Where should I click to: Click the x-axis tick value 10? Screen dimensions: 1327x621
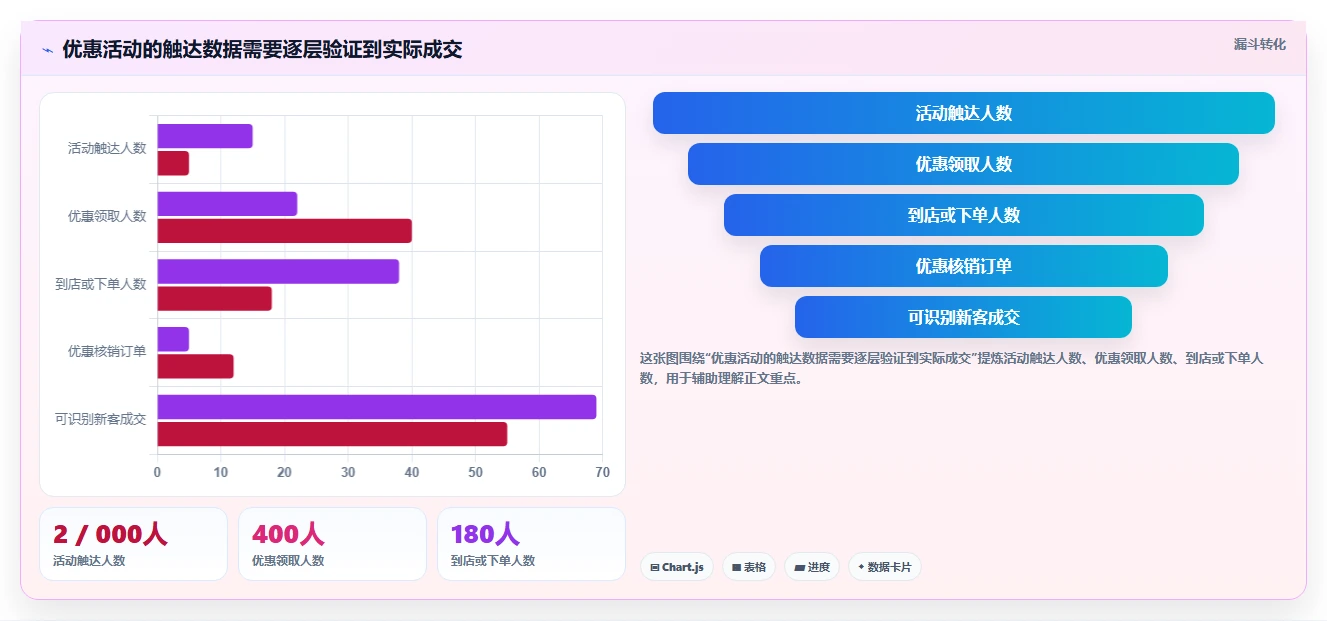point(221,473)
